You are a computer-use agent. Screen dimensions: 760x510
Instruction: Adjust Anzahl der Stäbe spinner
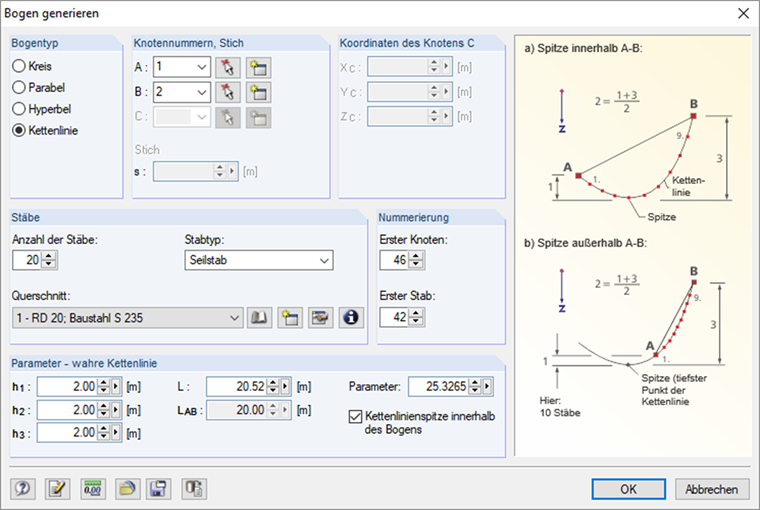(x=48, y=260)
